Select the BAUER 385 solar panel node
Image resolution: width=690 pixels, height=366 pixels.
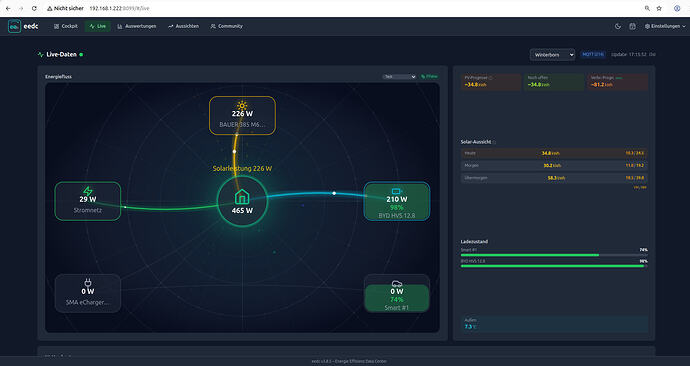pos(242,115)
